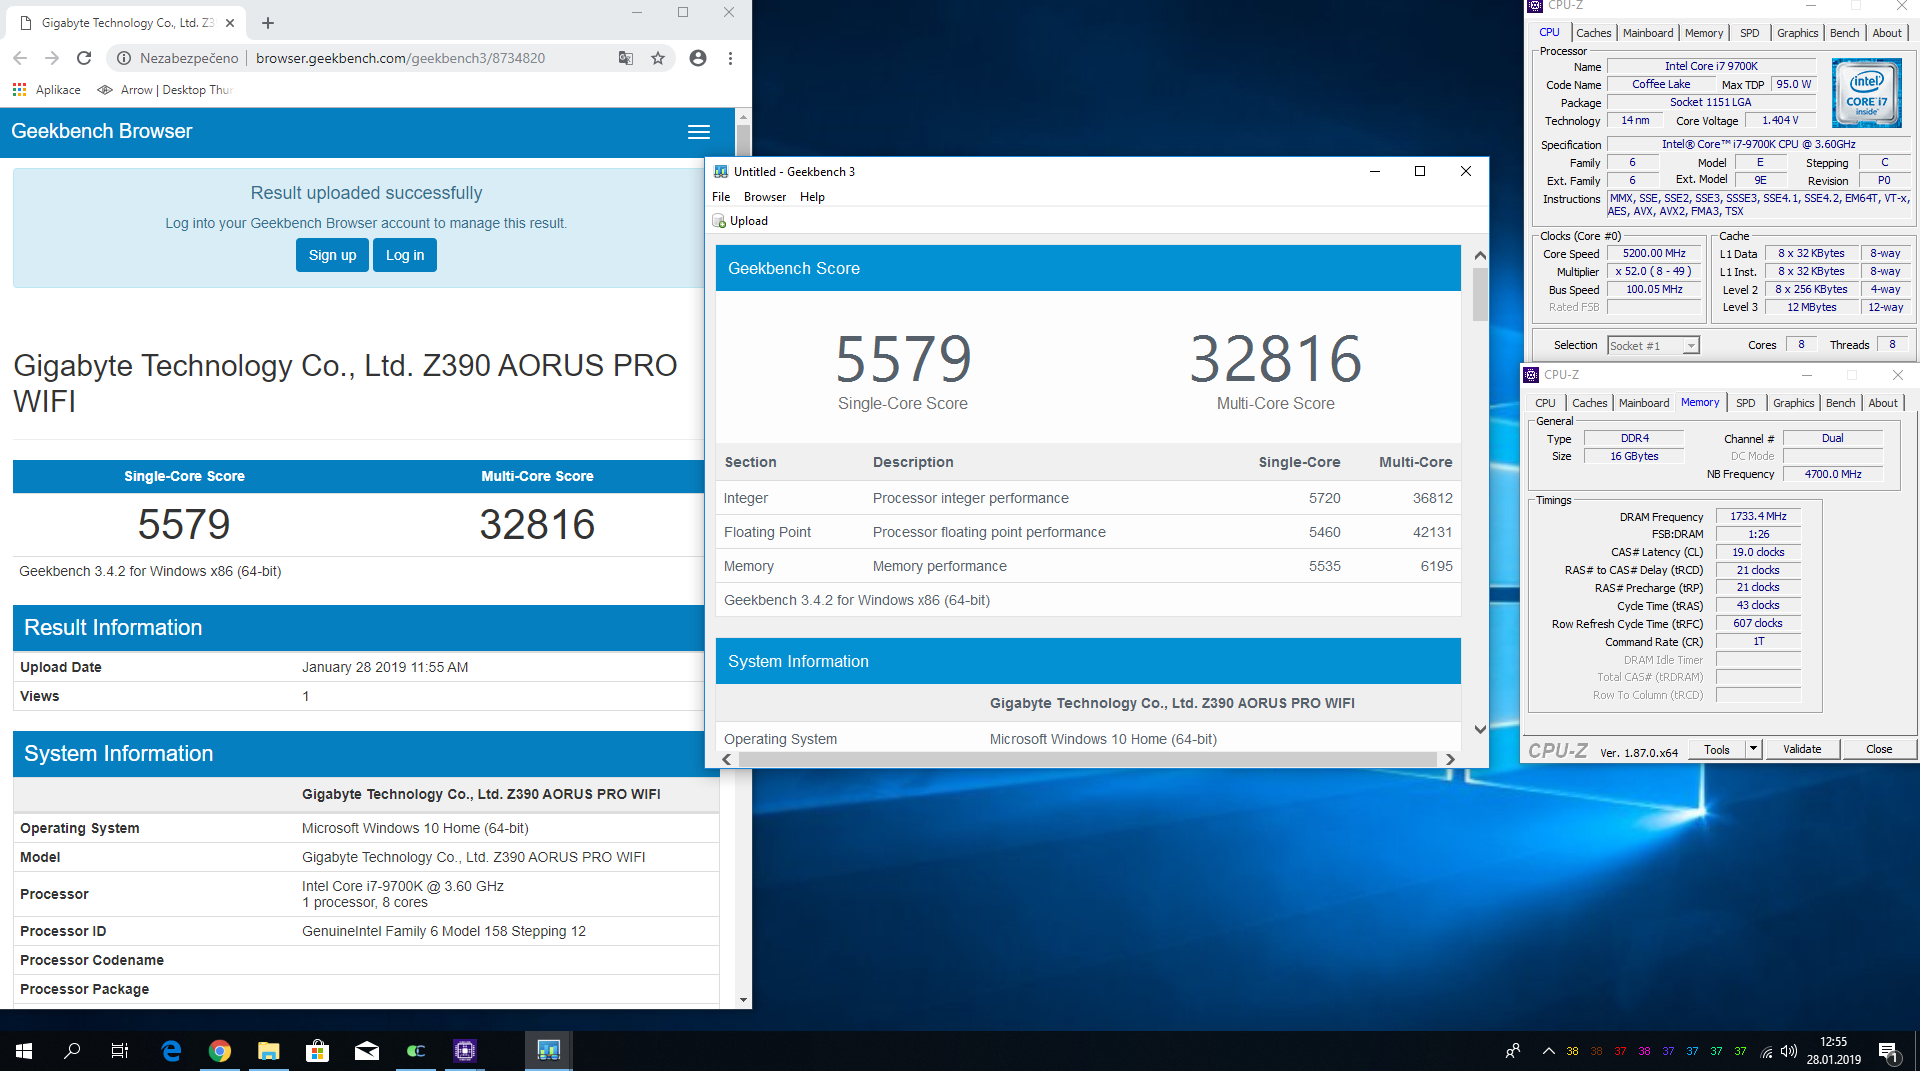Click the Close button in CPU-Z
This screenshot has height=1071, width=1920.
point(1879,749)
